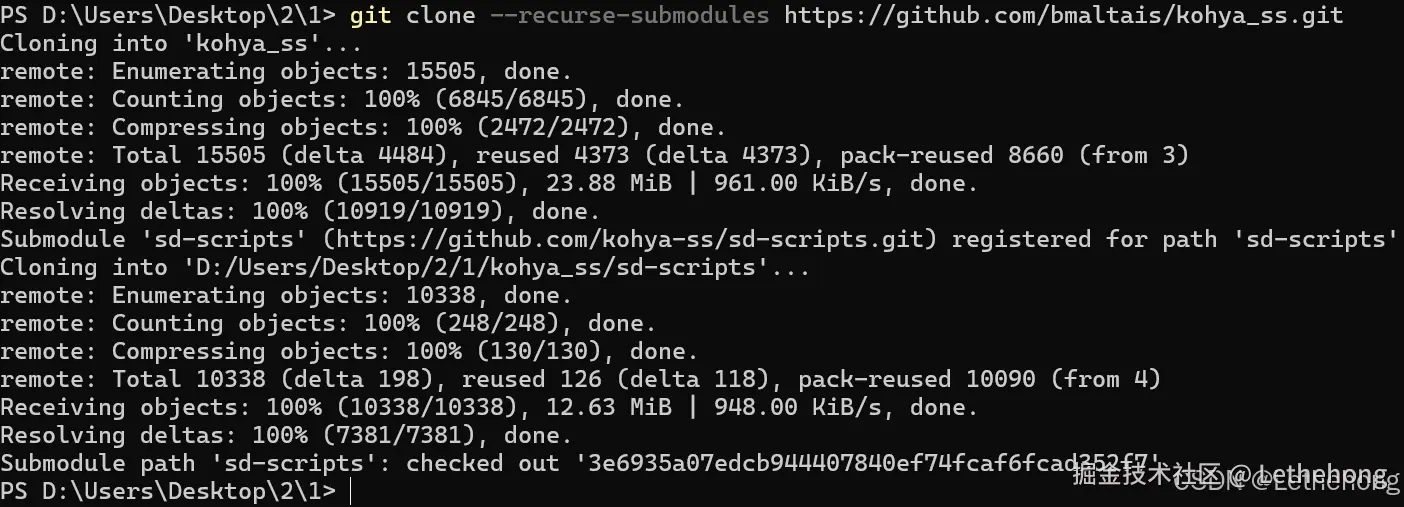Click the 'Resolving deltas: 100% (10919/10919)' line
The width and height of the screenshot is (1404, 507).
coord(300,211)
